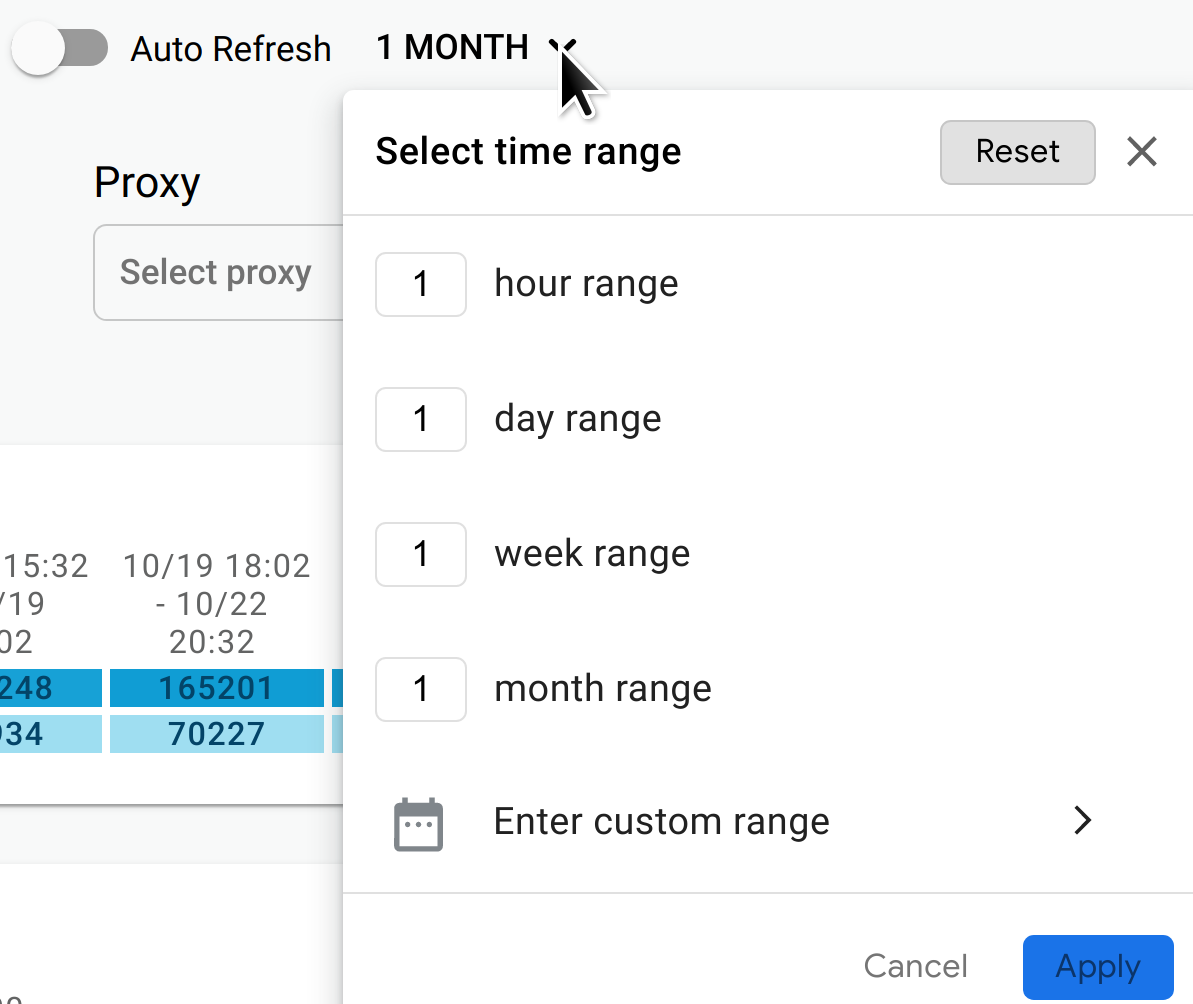1193x1004 pixels.
Task: Click the Proxy section heading
Action: point(146,182)
